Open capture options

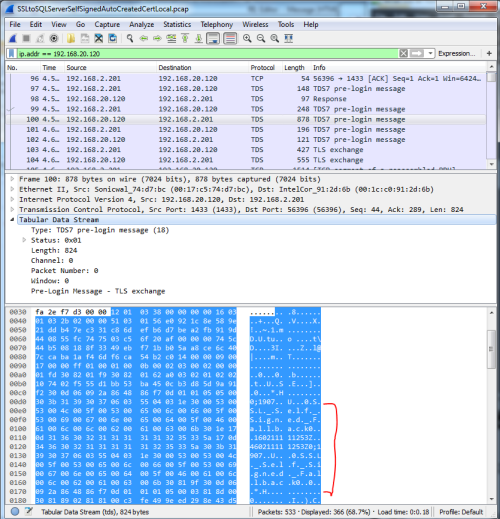click(54, 38)
